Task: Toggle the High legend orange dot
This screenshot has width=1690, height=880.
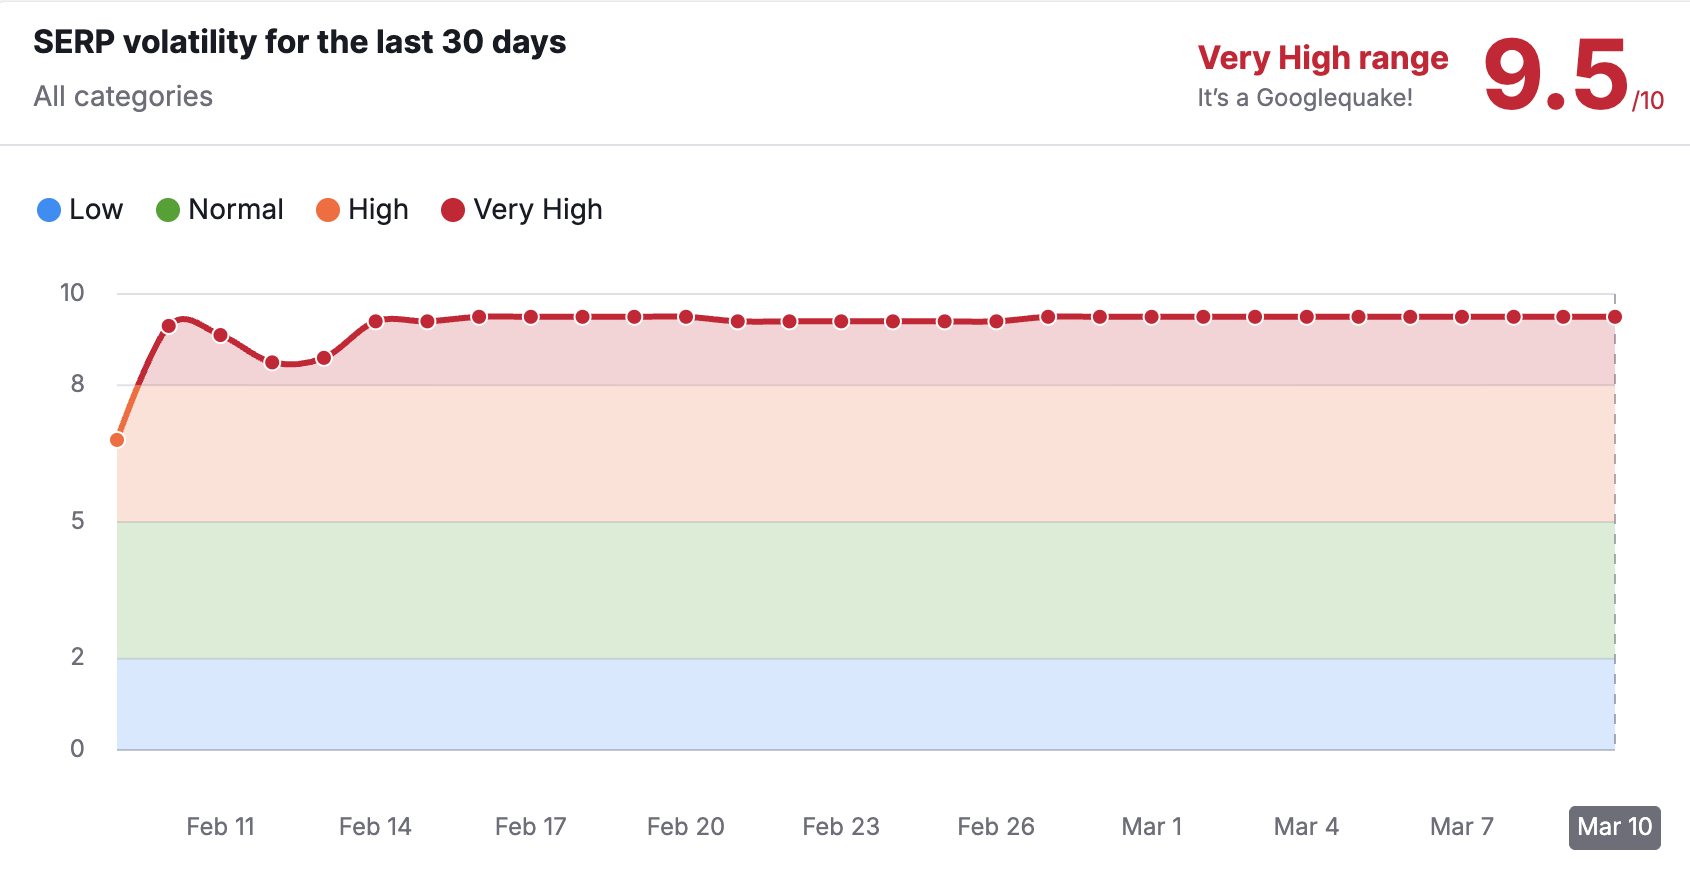Action: tap(328, 210)
